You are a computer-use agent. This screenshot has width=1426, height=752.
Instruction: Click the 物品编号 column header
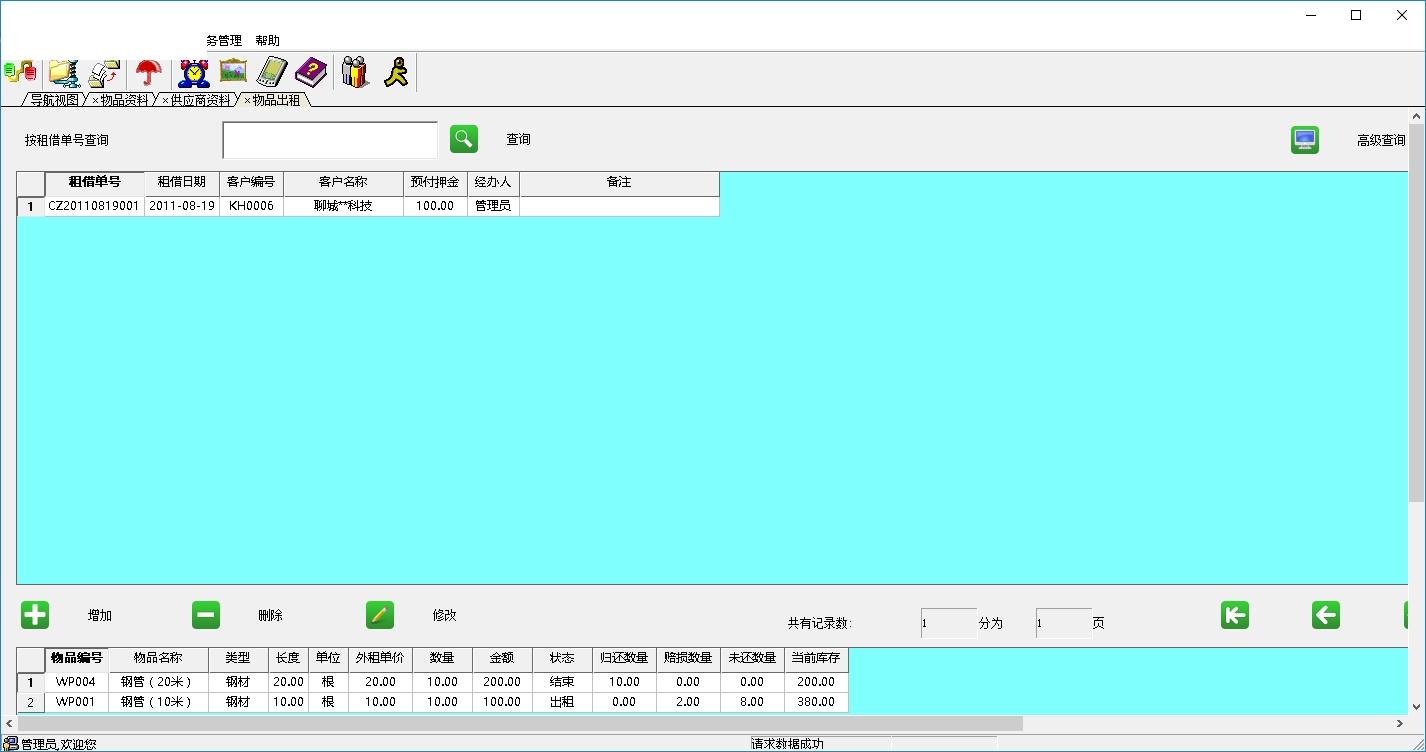coord(77,658)
